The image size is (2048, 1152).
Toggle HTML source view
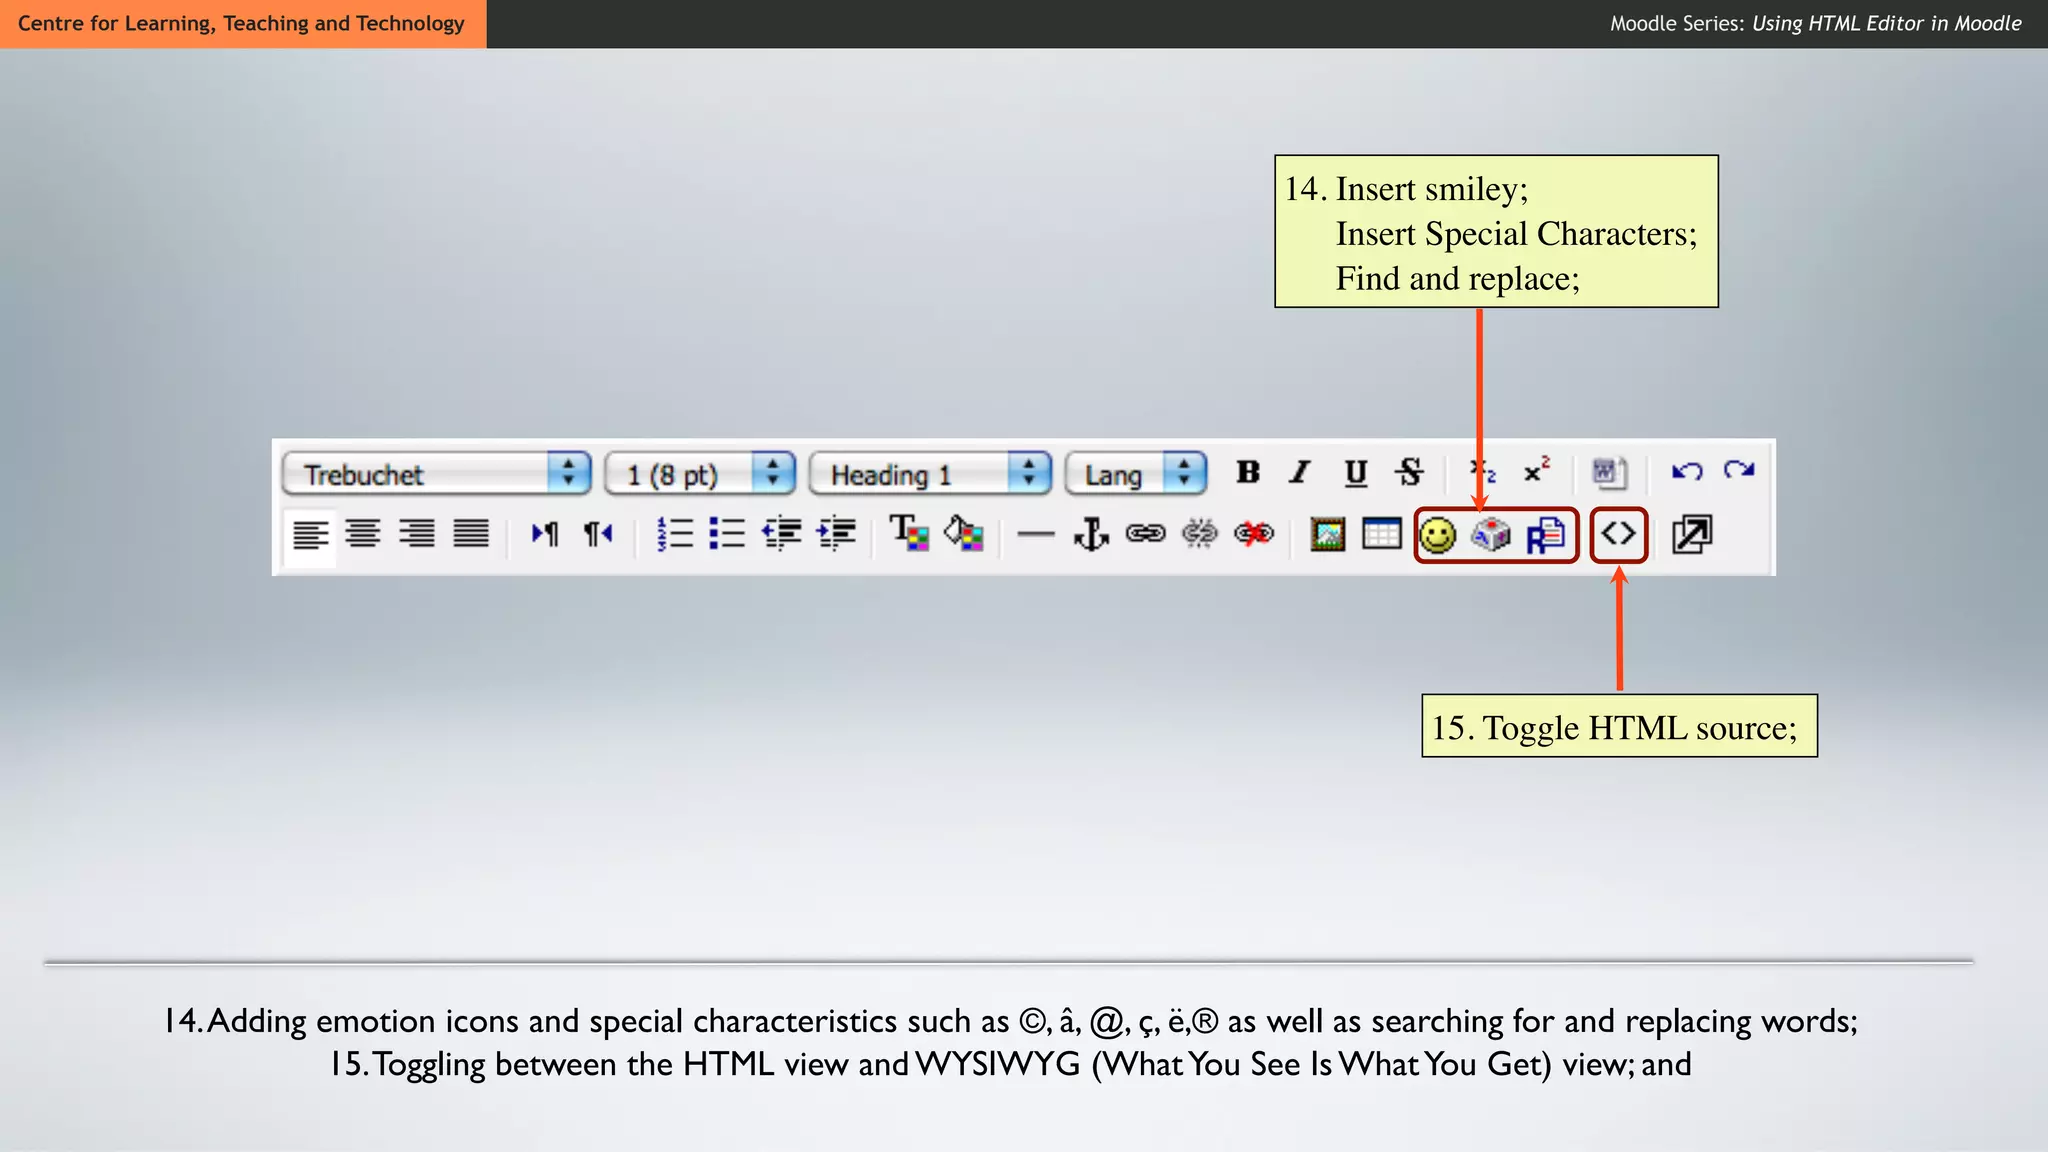tap(1618, 534)
